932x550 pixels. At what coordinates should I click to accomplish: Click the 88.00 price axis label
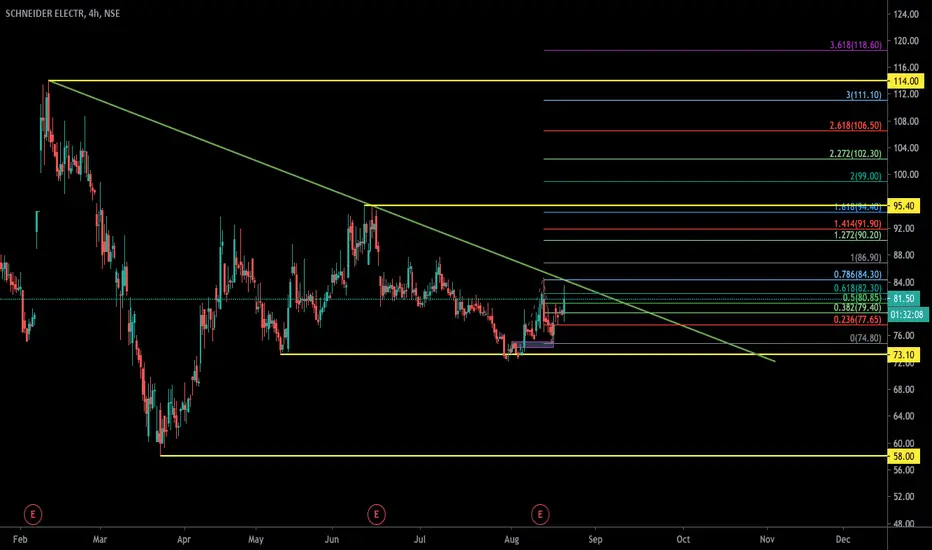coord(903,255)
